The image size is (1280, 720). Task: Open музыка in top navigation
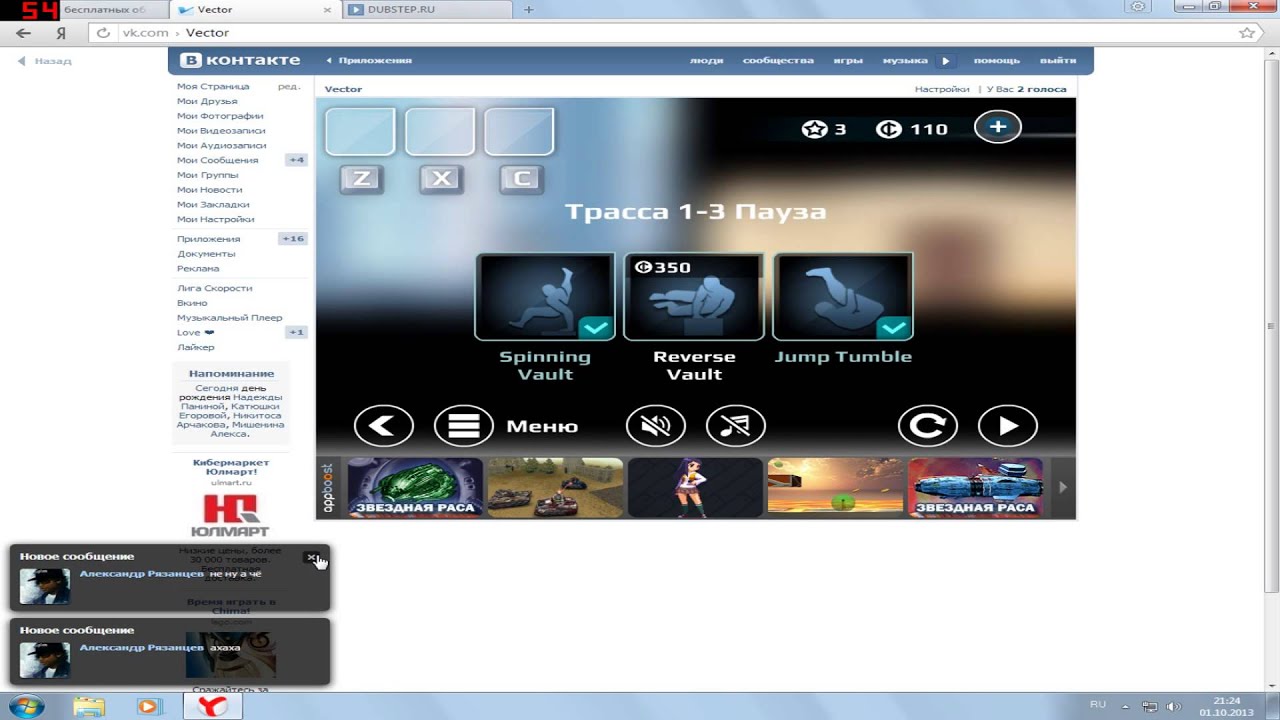pyautogui.click(x=905, y=60)
